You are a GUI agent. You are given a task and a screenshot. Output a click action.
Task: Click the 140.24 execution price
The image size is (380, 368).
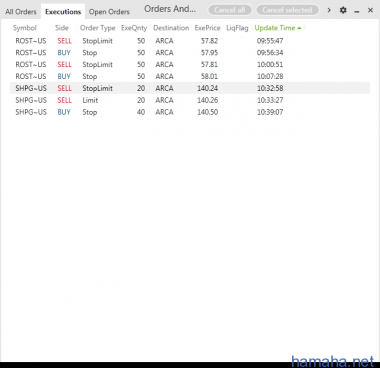click(x=207, y=88)
